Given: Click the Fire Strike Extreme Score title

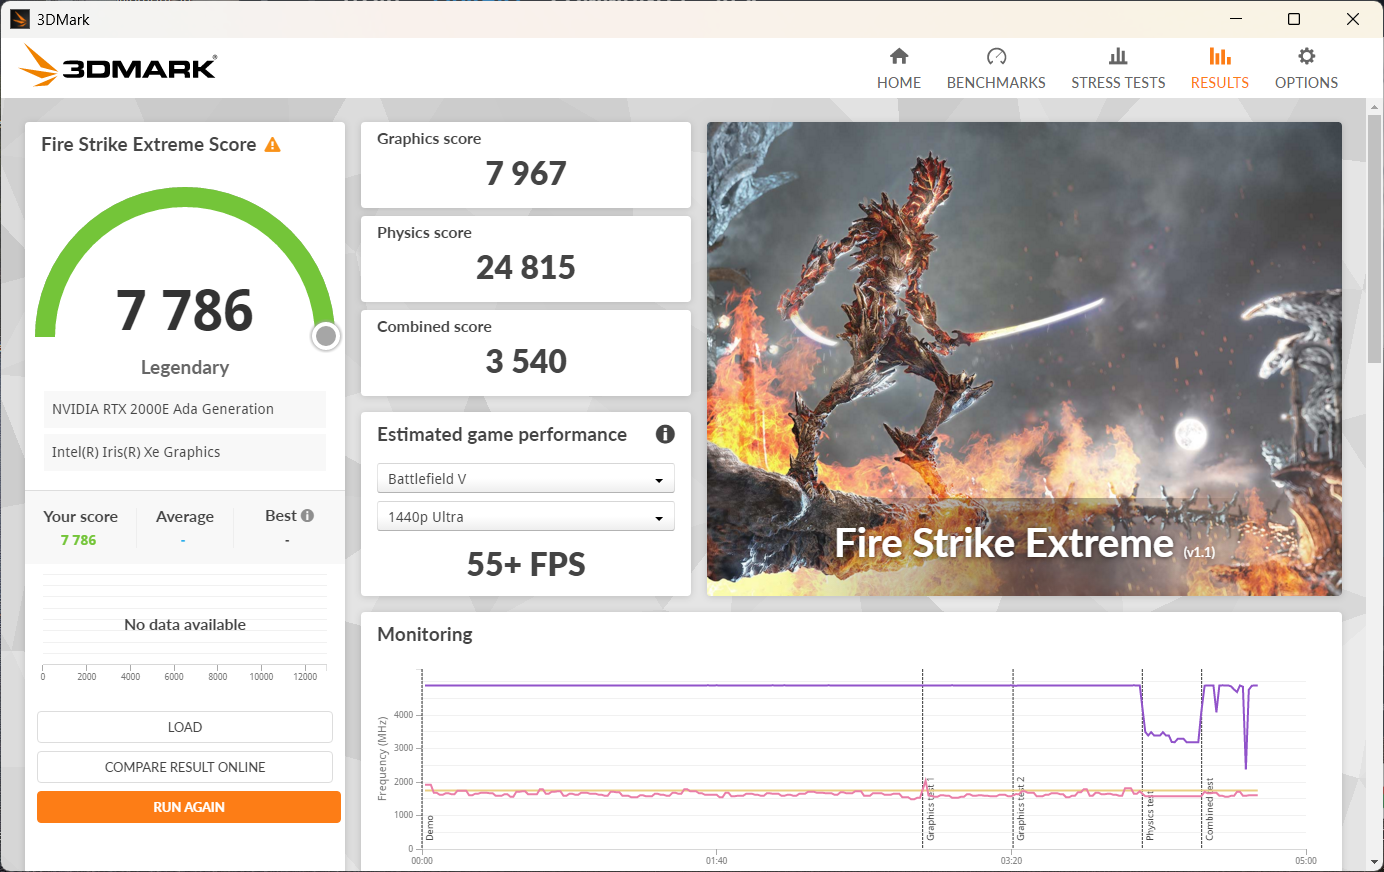Looking at the screenshot, I should [149, 144].
